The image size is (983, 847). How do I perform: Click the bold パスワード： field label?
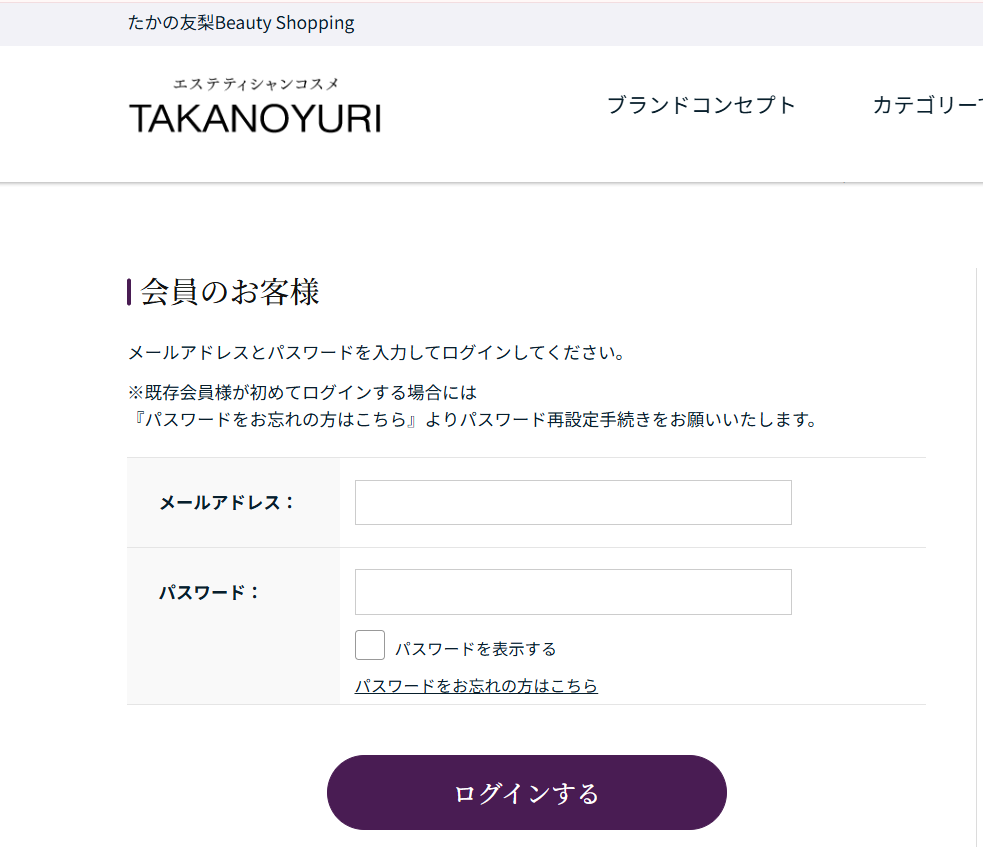[x=209, y=592]
